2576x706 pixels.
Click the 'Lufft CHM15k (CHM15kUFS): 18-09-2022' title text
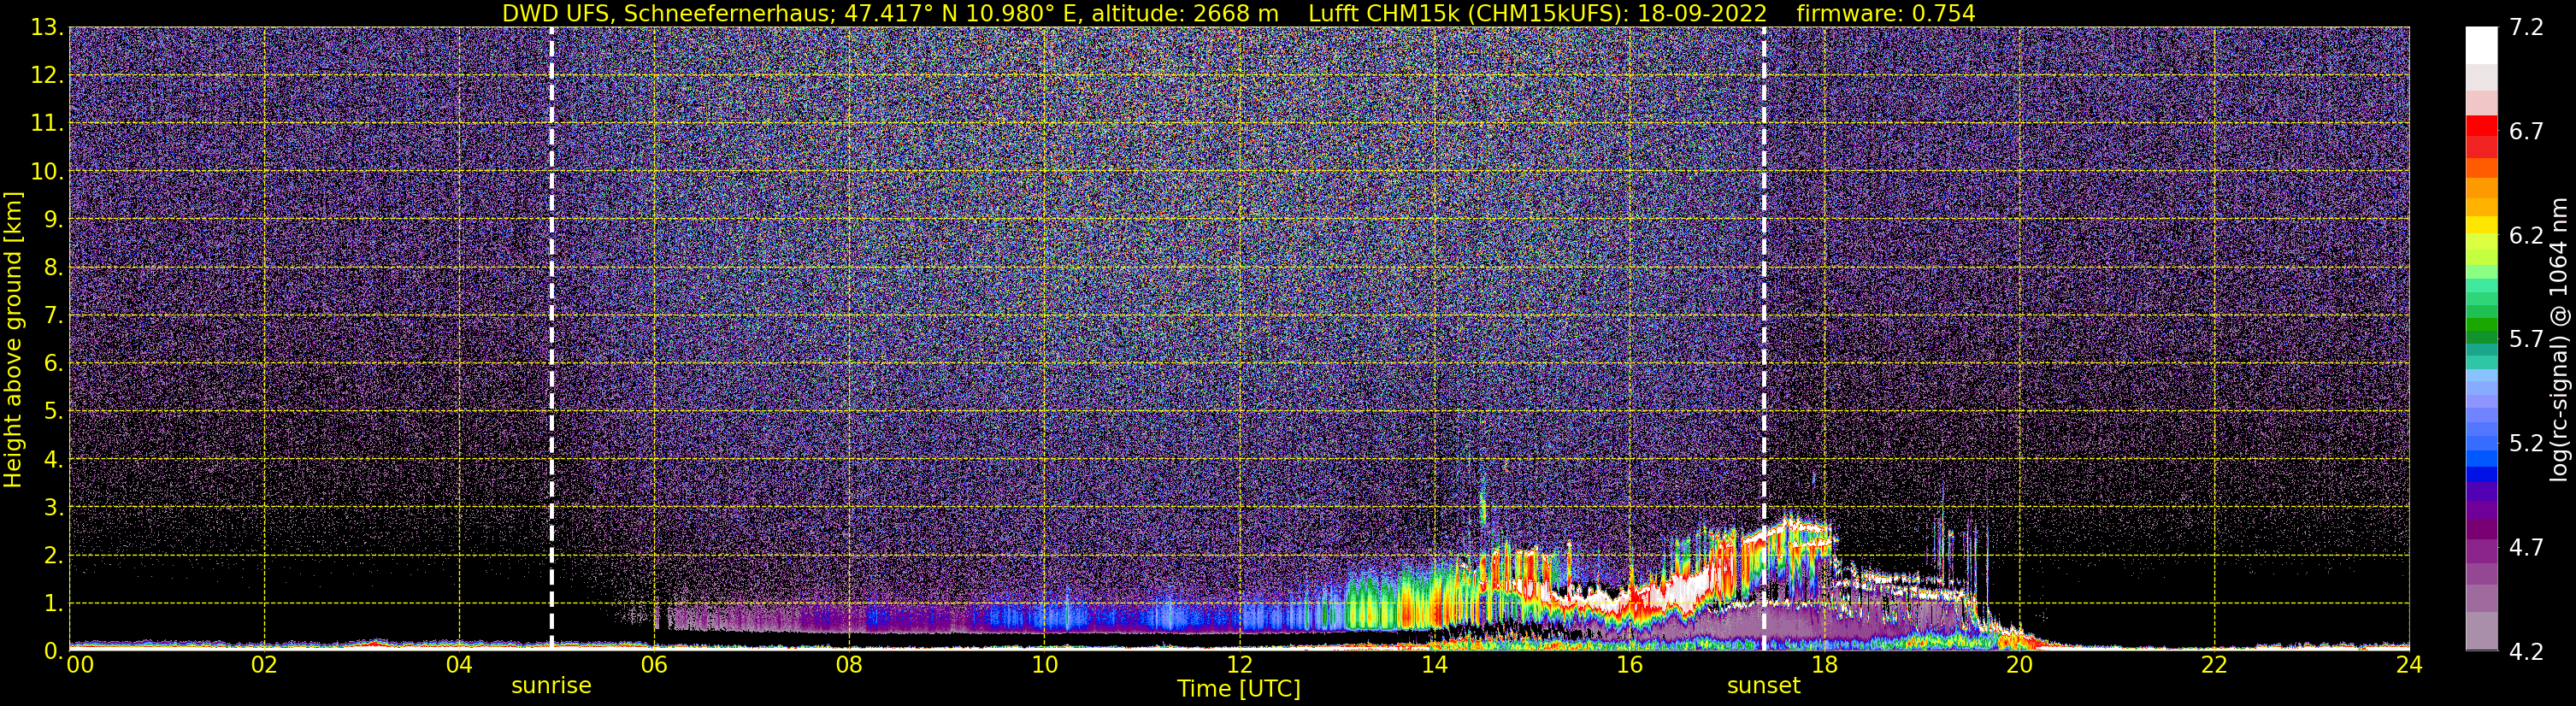coord(1537,13)
